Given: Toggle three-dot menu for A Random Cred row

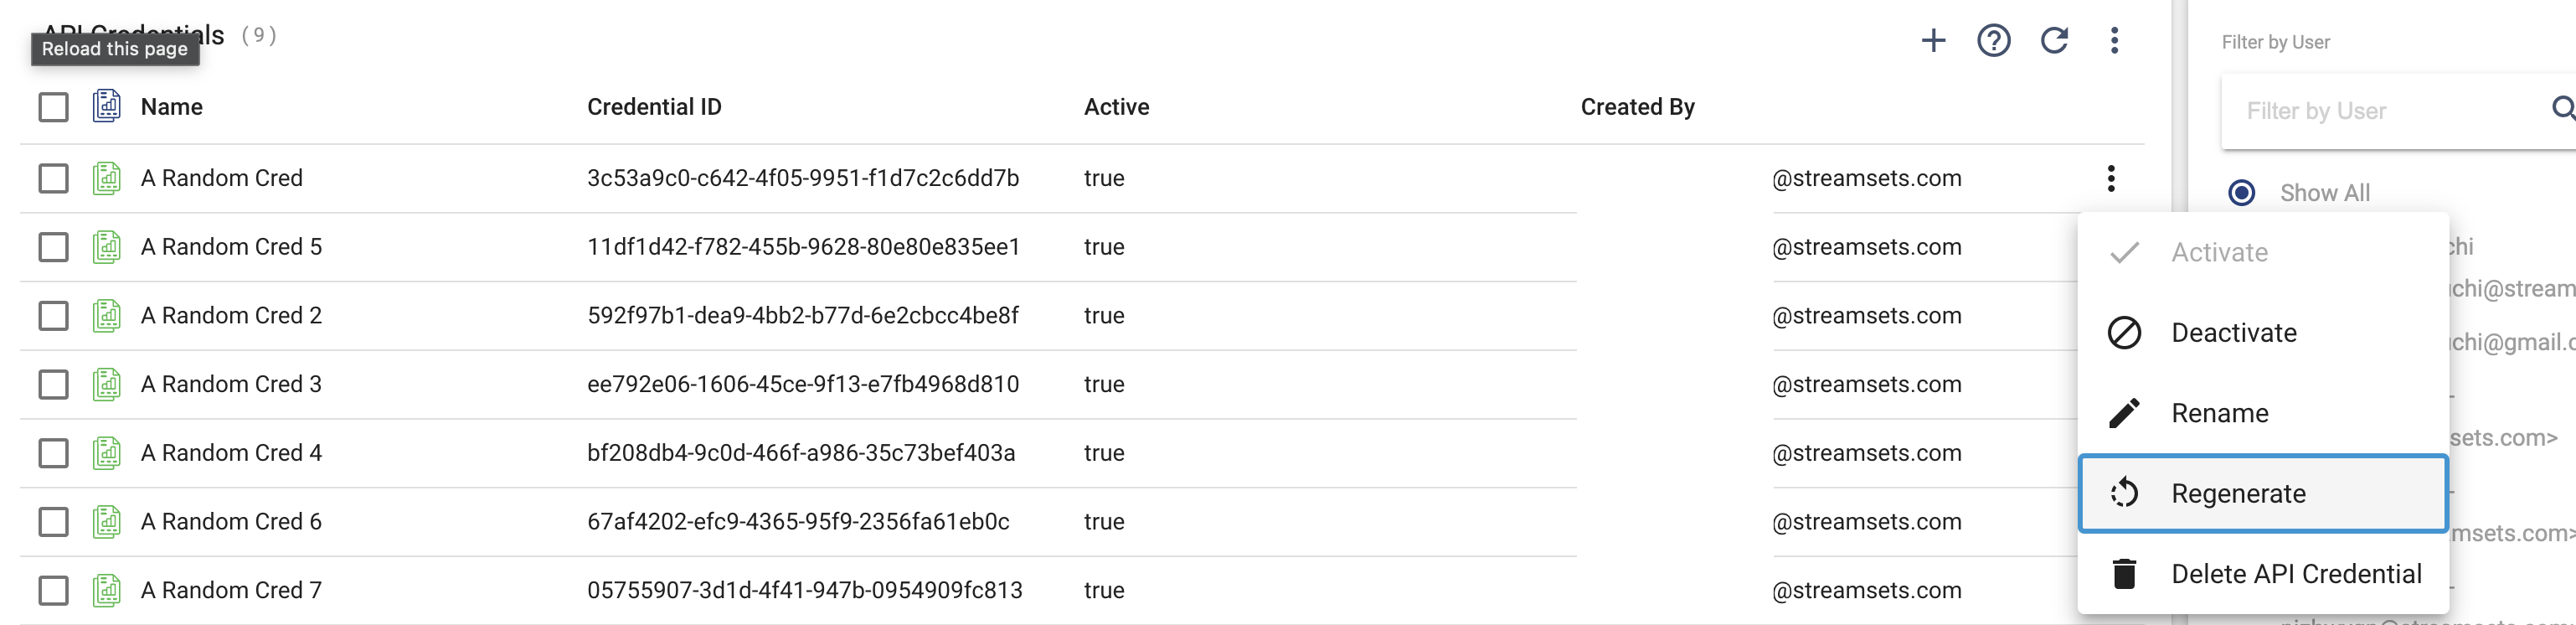Looking at the screenshot, I should 2111,178.
